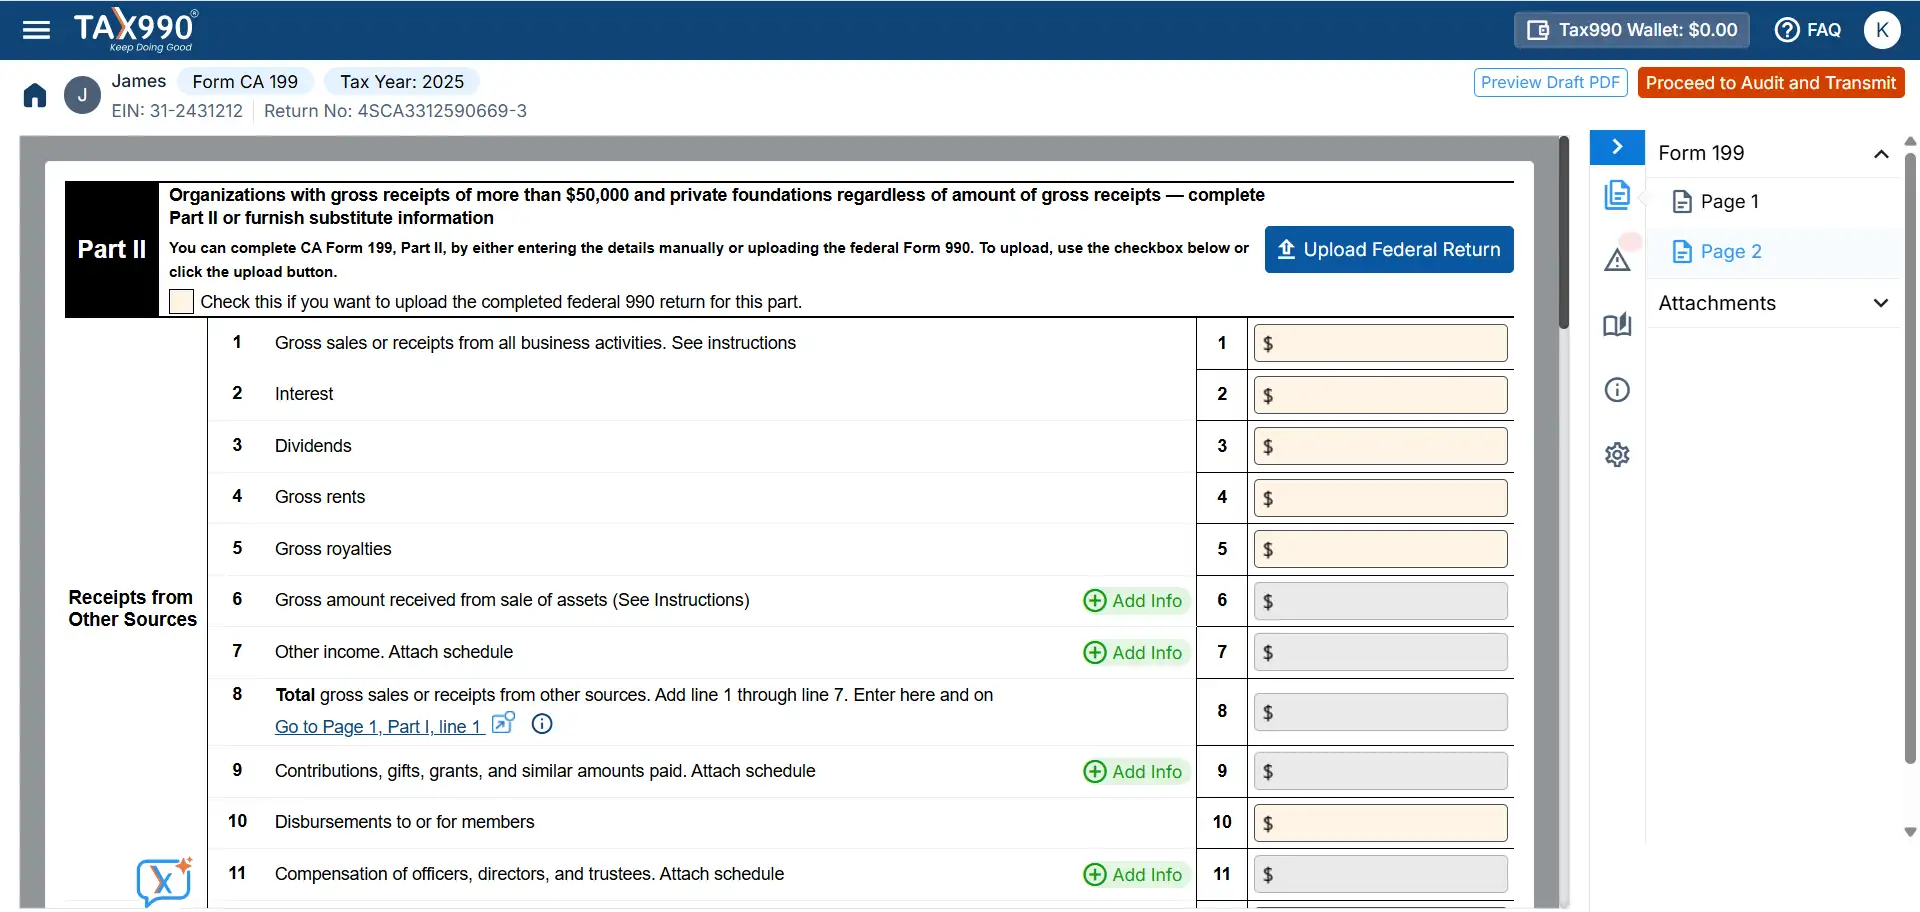Click the user avatar in the top corner
The width and height of the screenshot is (1920, 912).
pos(1881,30)
